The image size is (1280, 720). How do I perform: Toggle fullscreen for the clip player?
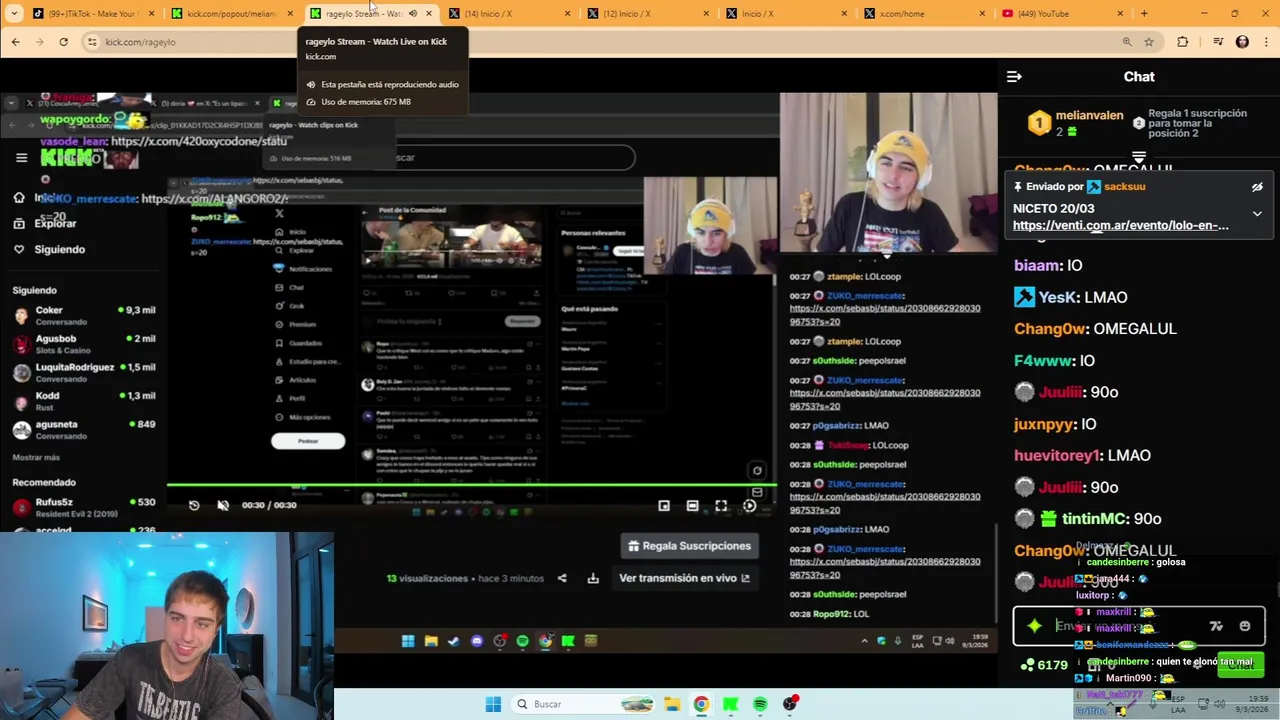point(721,506)
